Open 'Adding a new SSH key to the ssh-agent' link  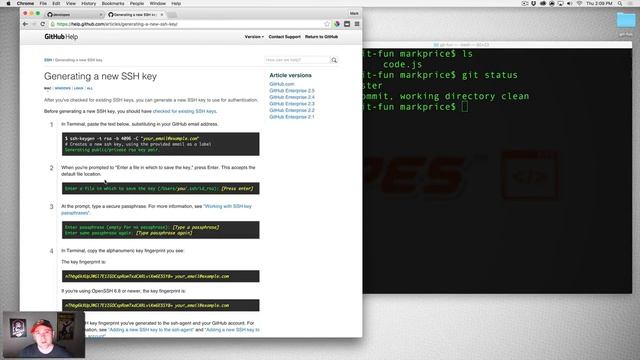click(x=151, y=329)
